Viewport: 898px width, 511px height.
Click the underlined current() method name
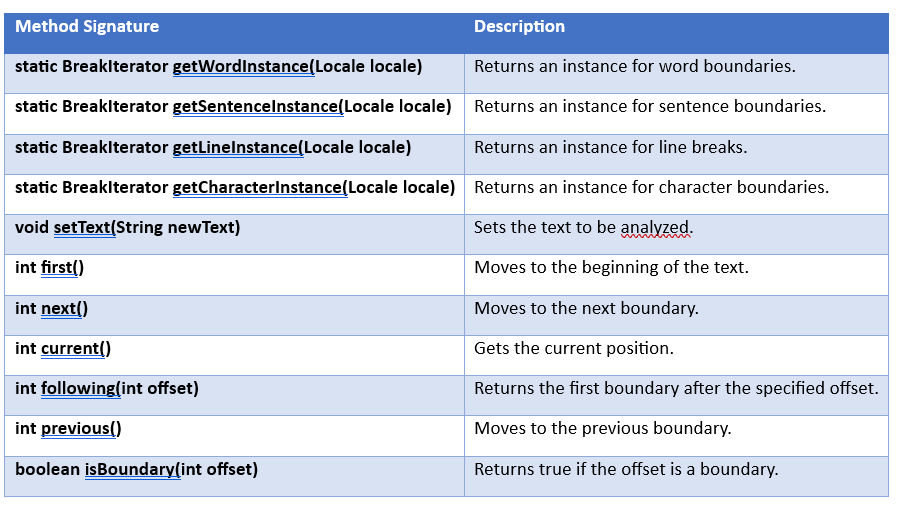click(75, 348)
